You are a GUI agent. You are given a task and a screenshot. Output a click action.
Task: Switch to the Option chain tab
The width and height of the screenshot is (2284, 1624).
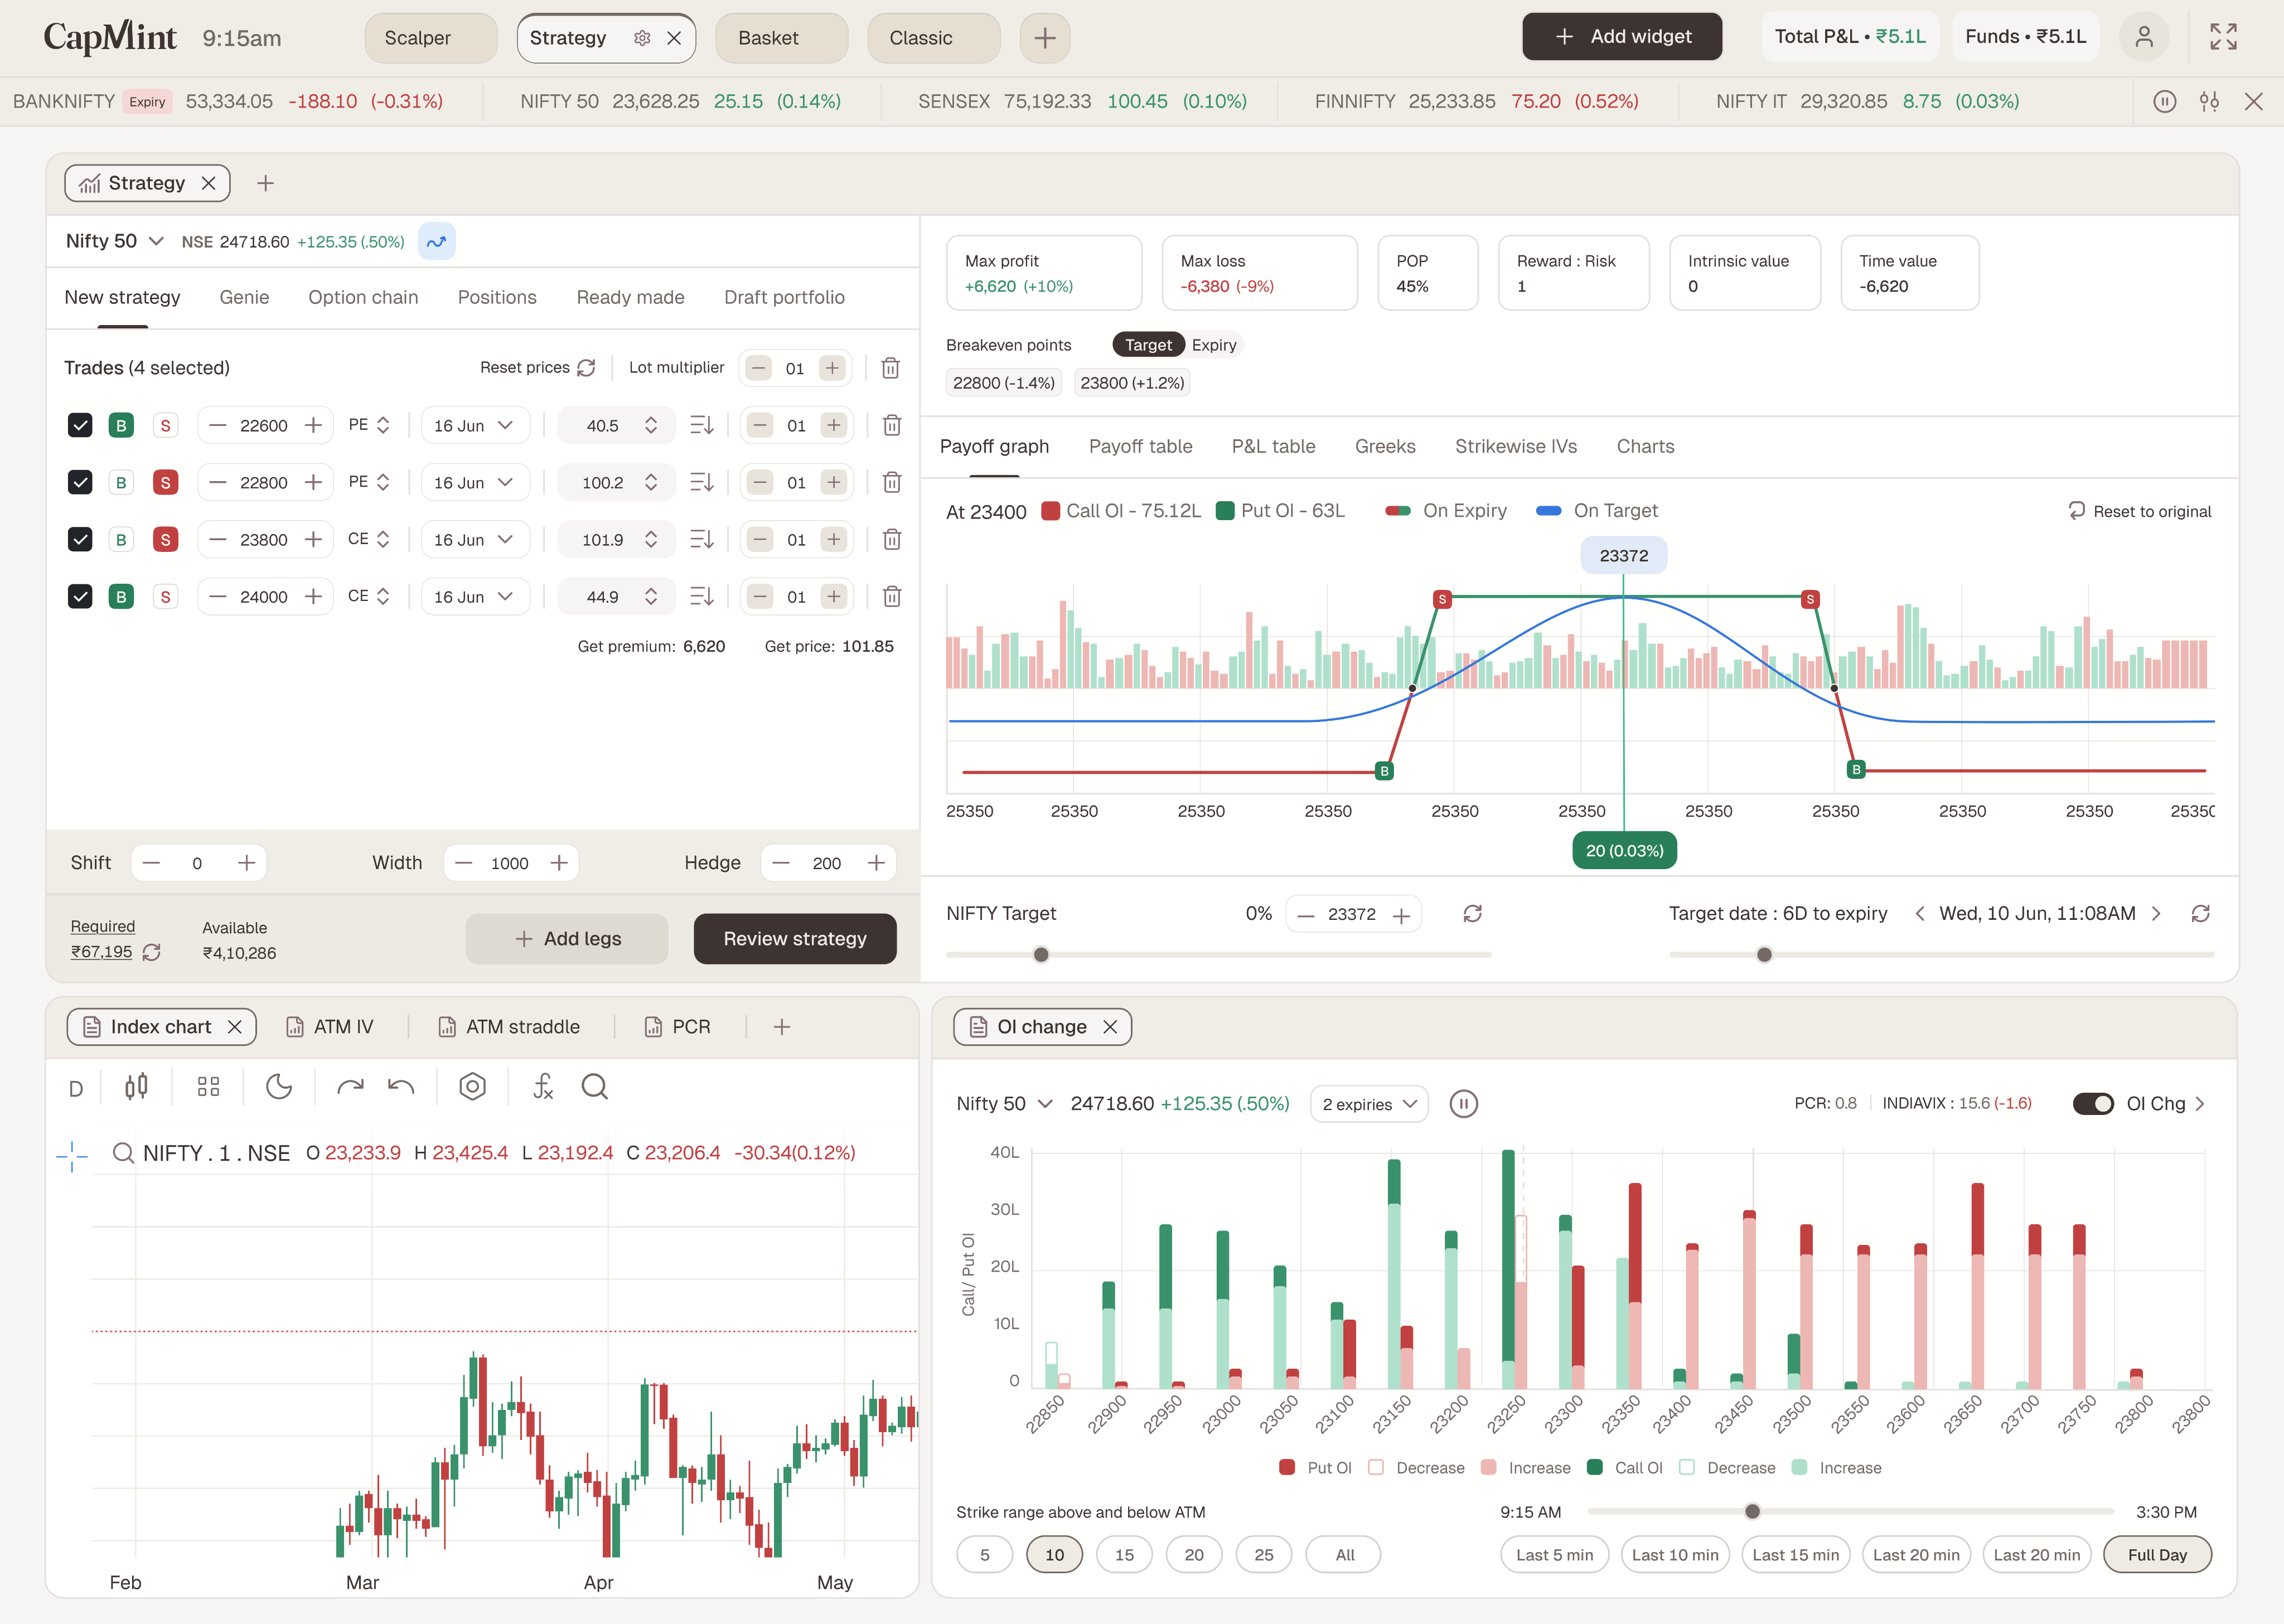[363, 297]
